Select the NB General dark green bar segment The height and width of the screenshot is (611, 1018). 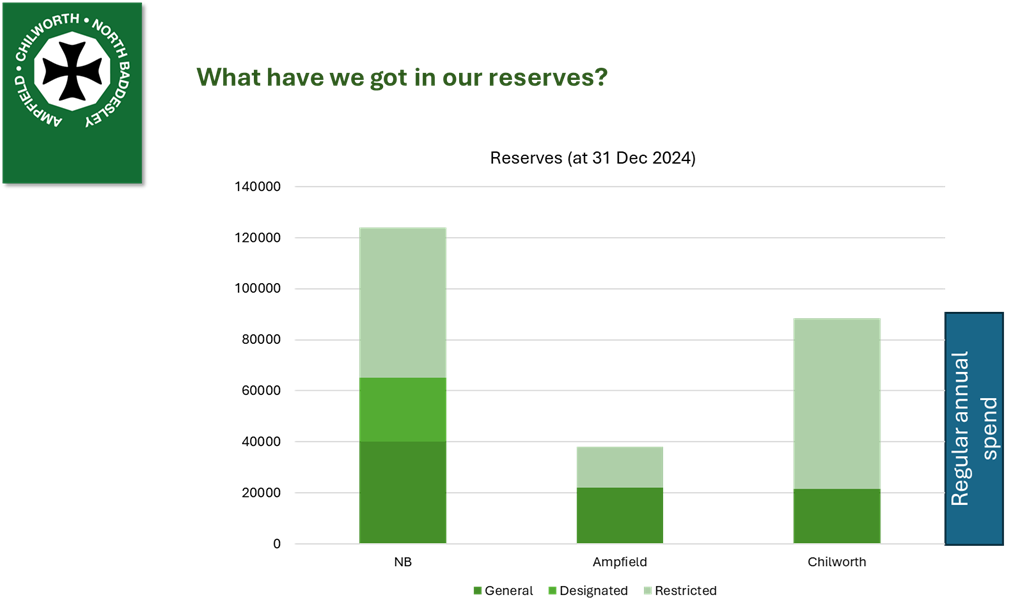pos(402,492)
